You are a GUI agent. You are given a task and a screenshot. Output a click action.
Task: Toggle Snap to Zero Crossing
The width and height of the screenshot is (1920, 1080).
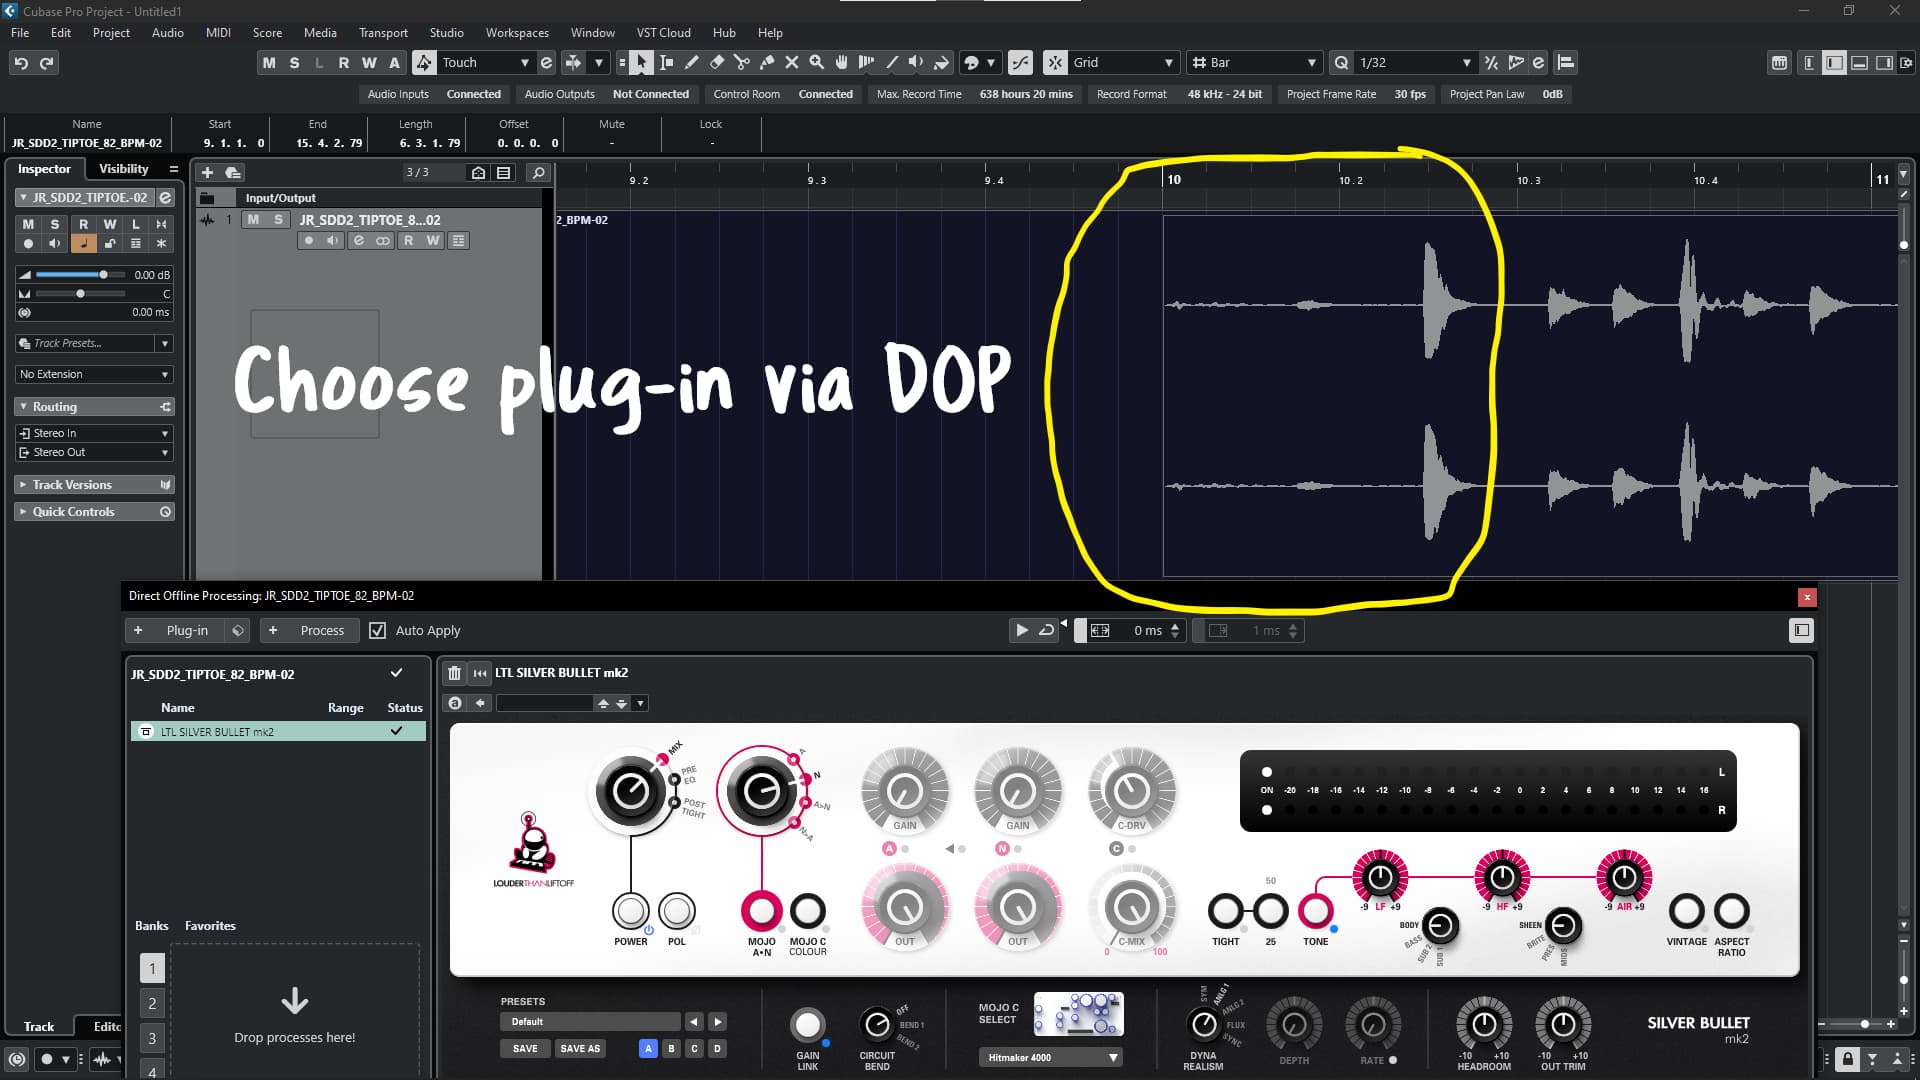pyautogui.click(x=1020, y=62)
